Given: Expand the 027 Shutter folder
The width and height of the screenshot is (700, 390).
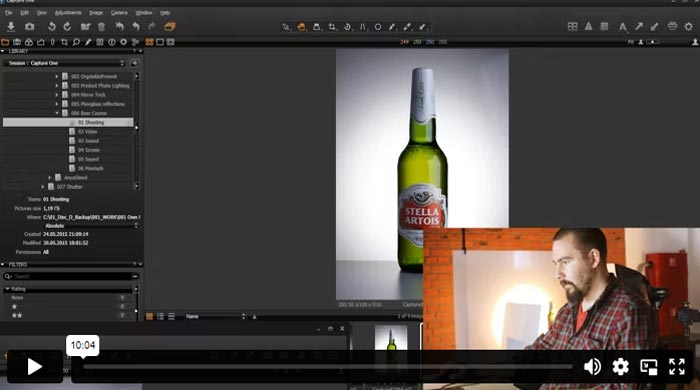Looking at the screenshot, I should tap(42, 187).
